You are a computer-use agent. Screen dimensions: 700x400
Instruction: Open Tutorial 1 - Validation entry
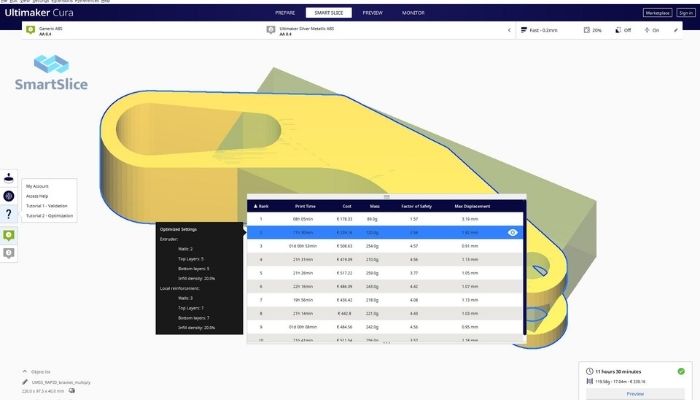[x=46, y=206]
